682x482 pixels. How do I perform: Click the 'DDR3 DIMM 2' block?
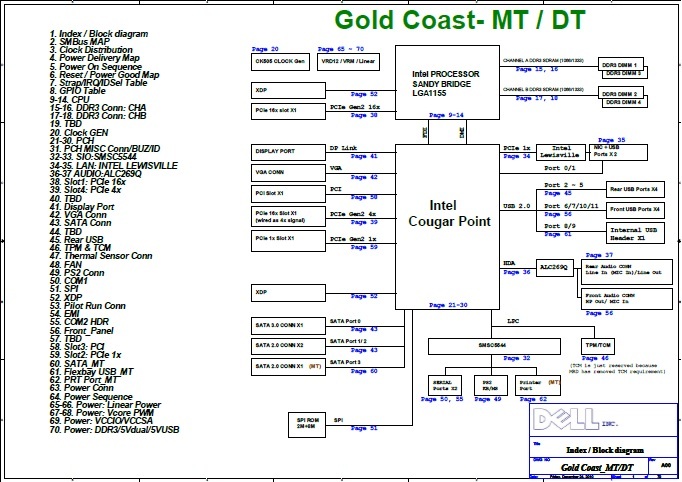pyautogui.click(x=621, y=93)
